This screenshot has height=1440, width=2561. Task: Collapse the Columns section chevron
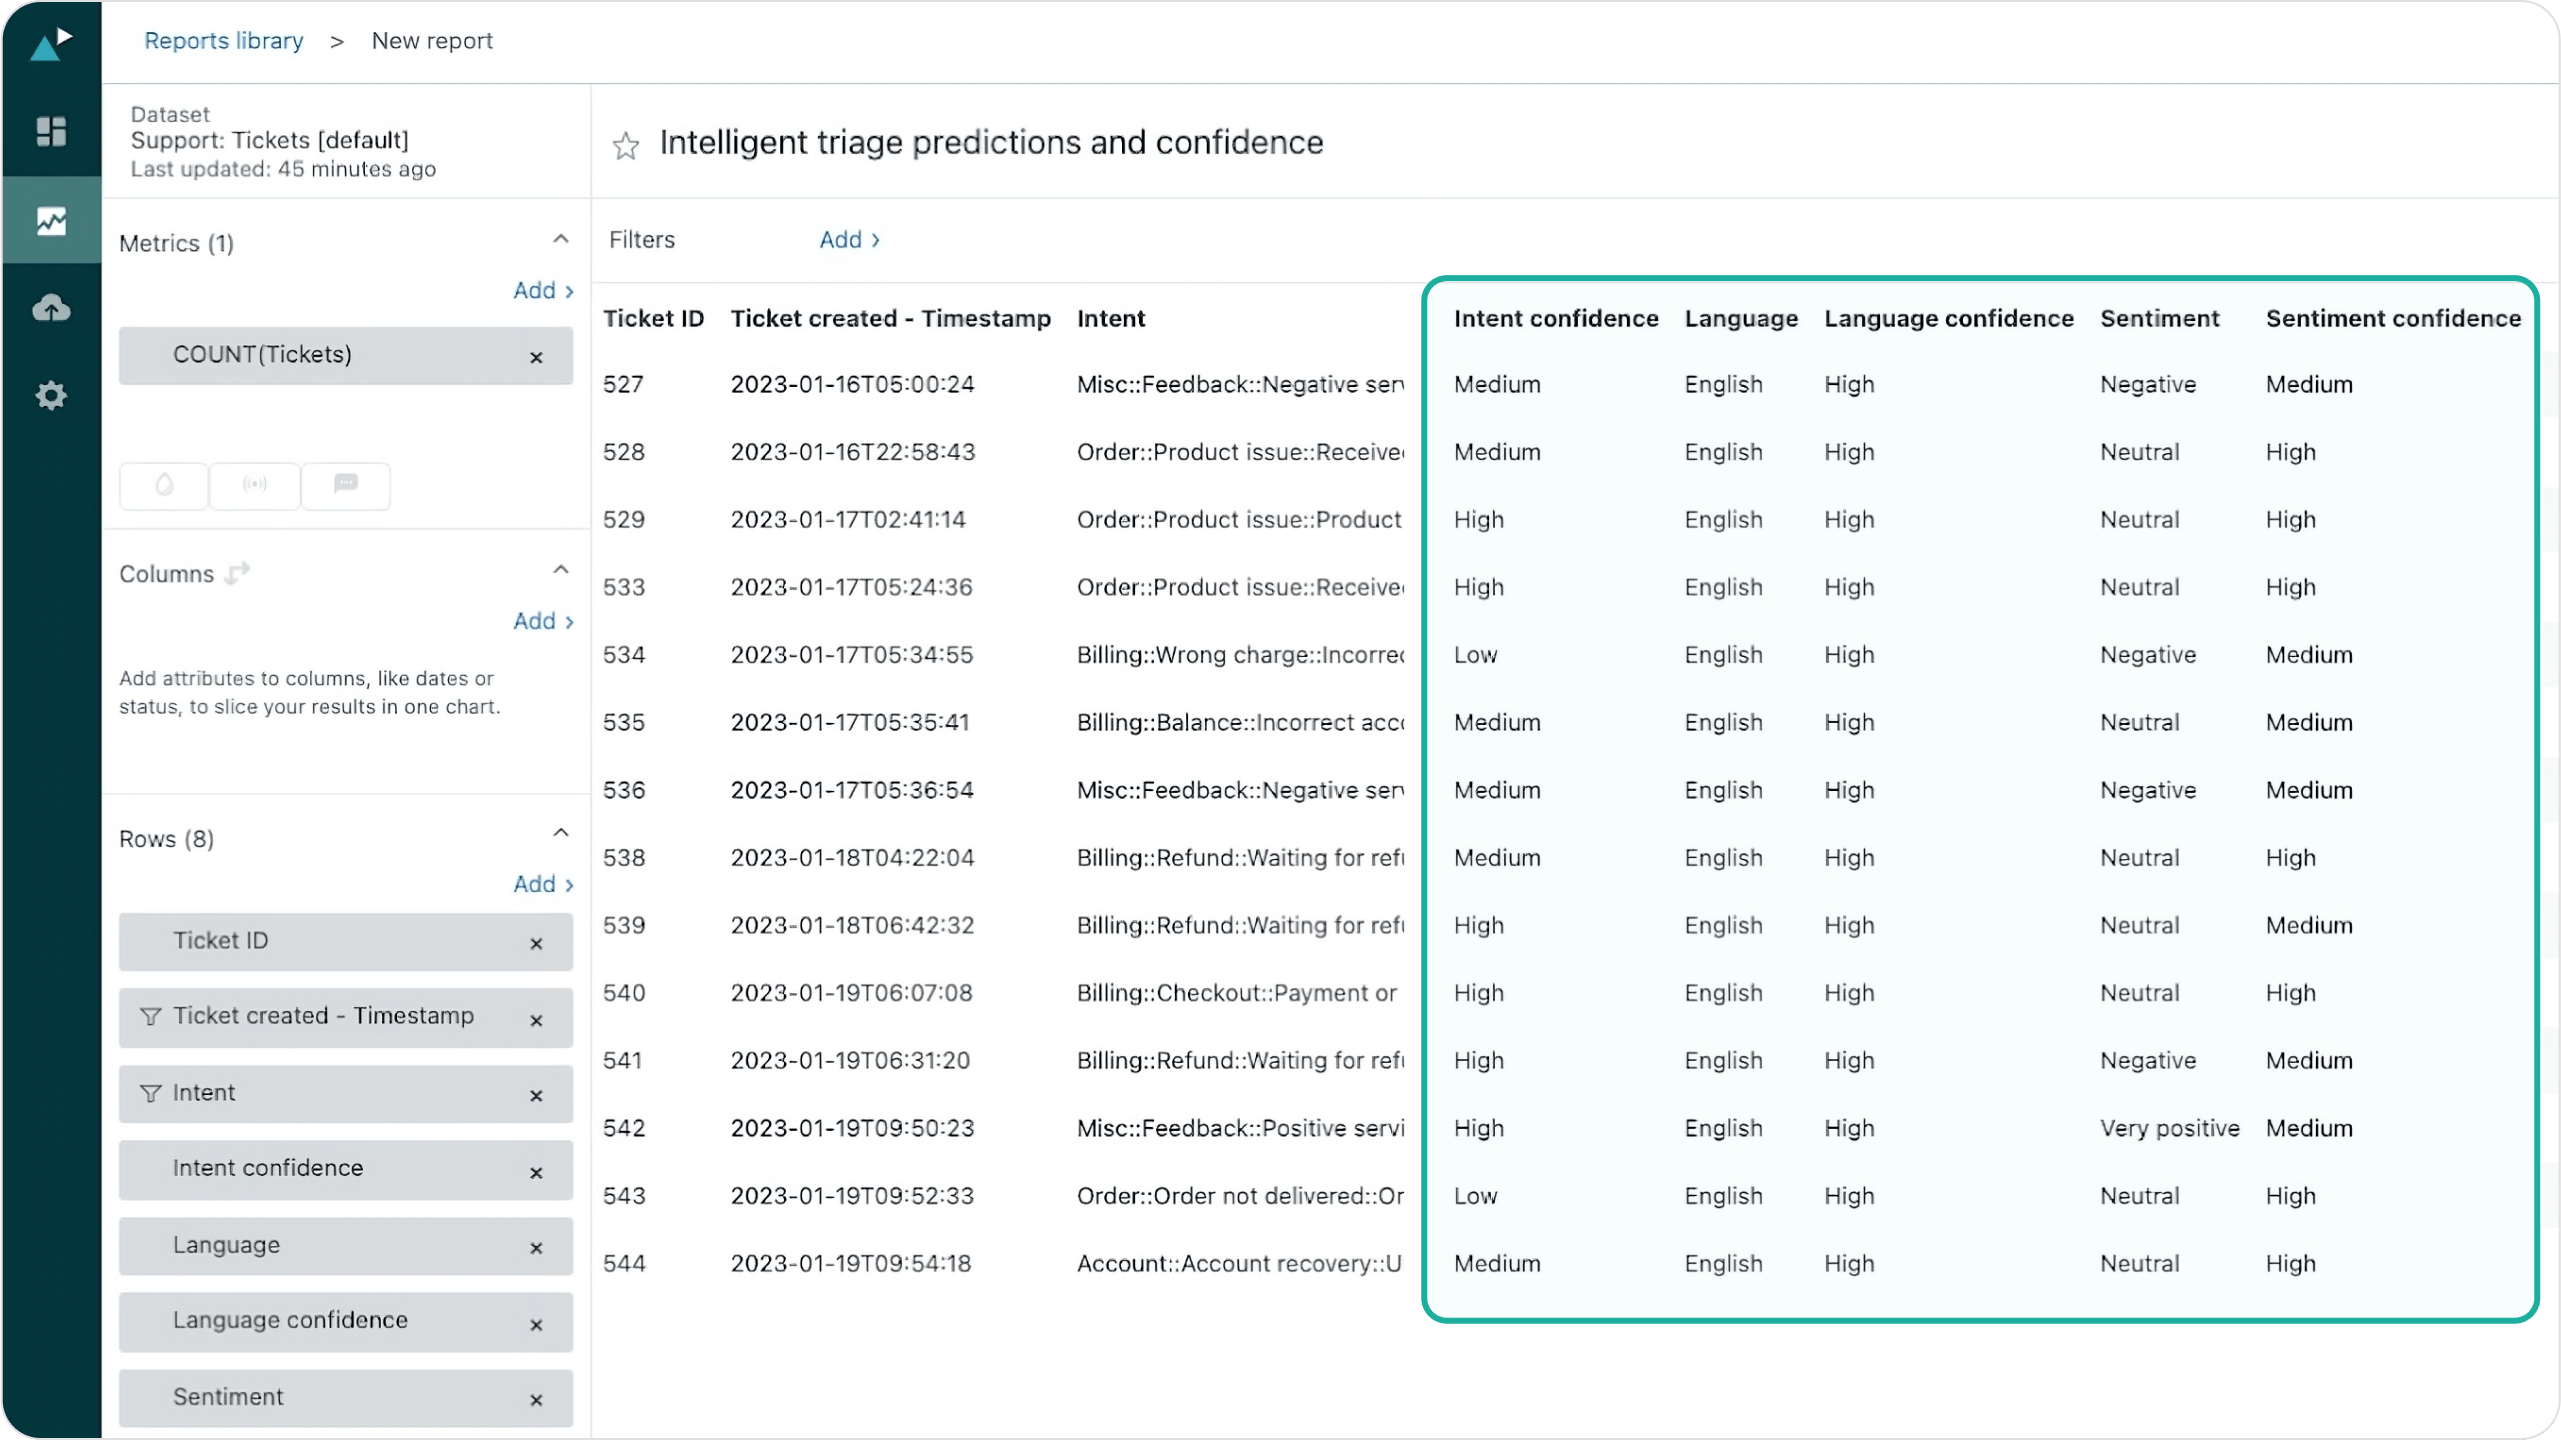click(561, 570)
